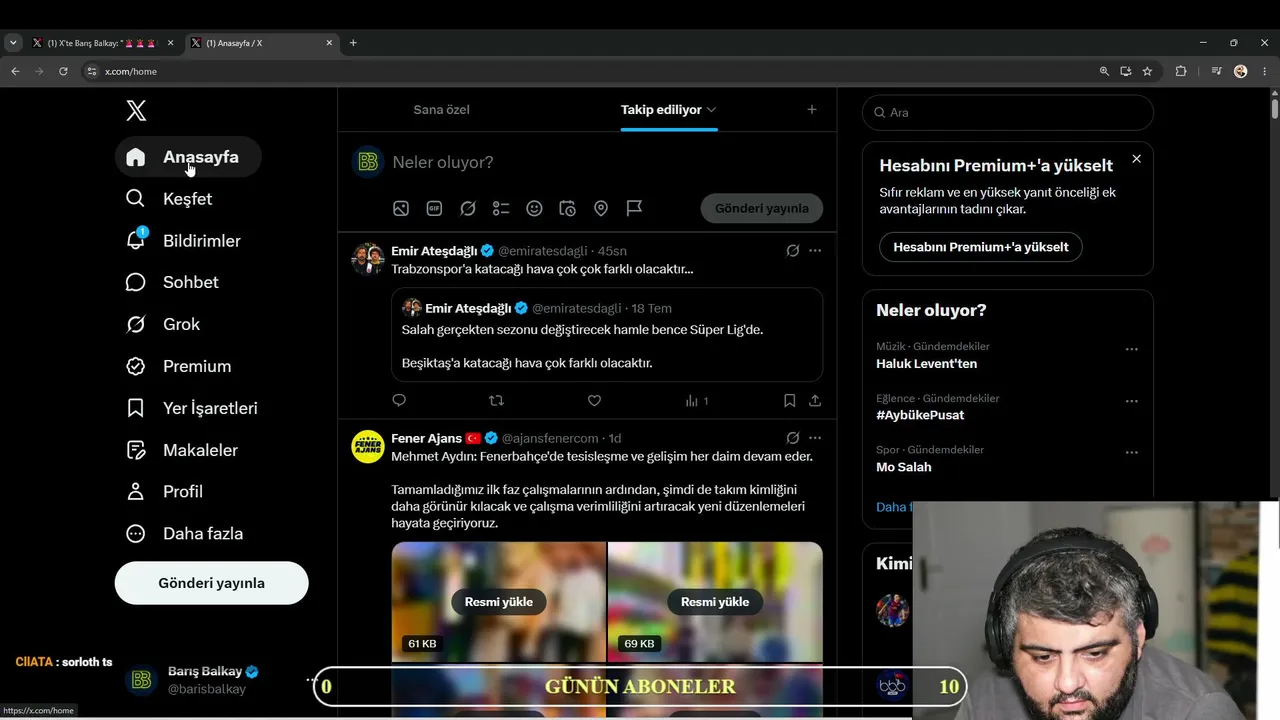
Task: Create a poll from the composer toolbar
Action: (x=501, y=208)
